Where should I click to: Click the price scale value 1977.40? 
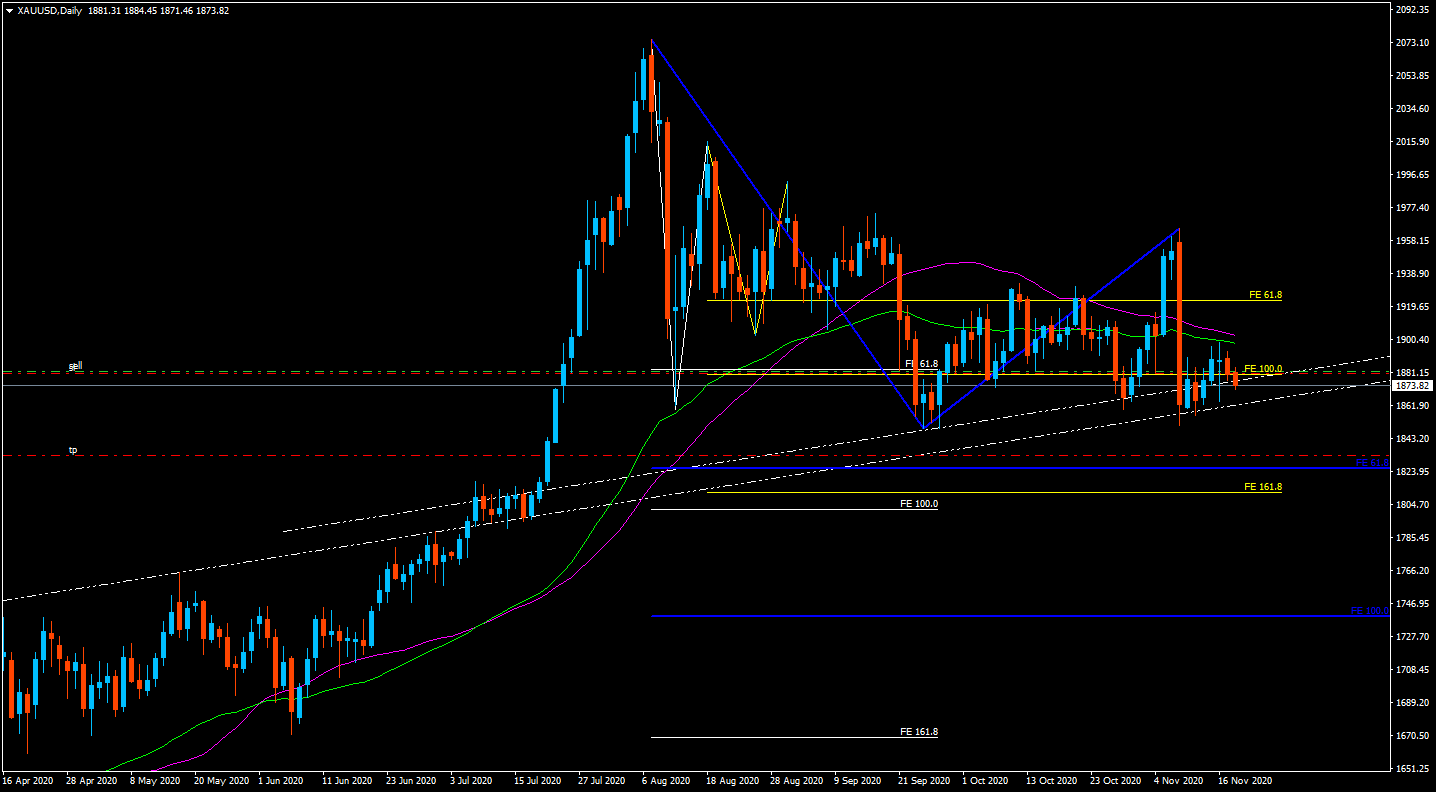[x=1413, y=208]
